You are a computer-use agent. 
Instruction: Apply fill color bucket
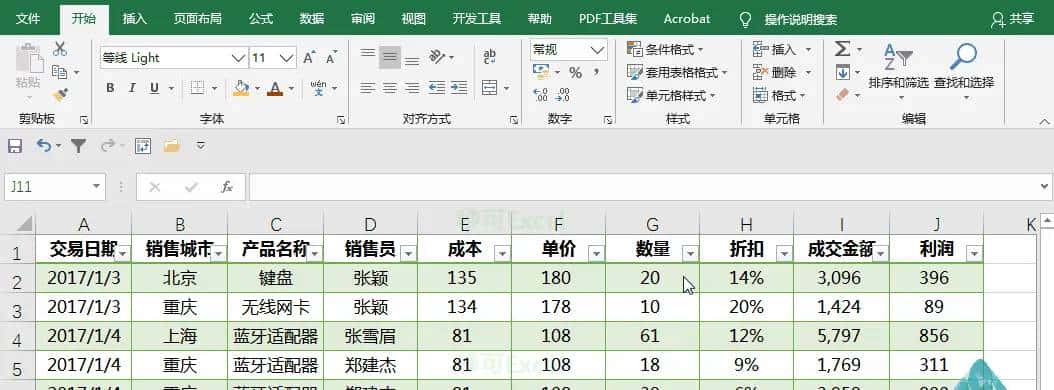click(241, 88)
